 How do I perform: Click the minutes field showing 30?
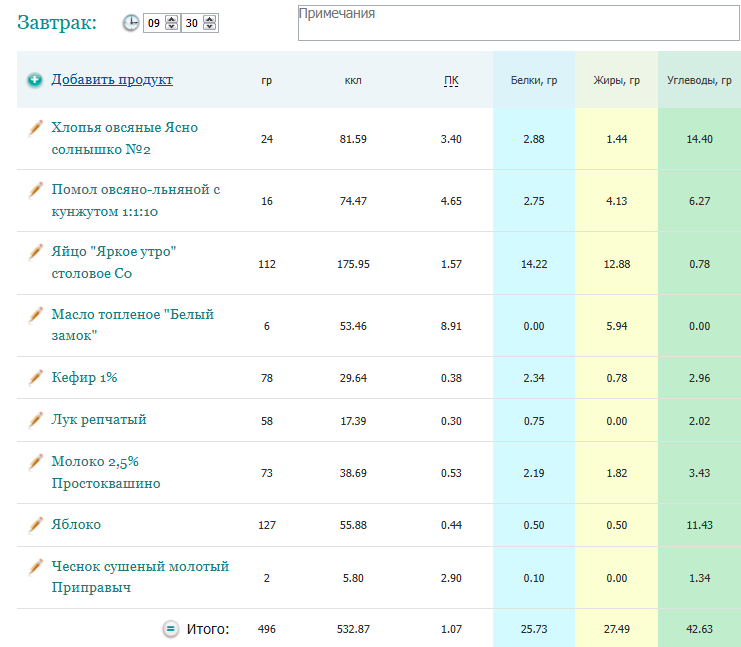click(x=192, y=23)
